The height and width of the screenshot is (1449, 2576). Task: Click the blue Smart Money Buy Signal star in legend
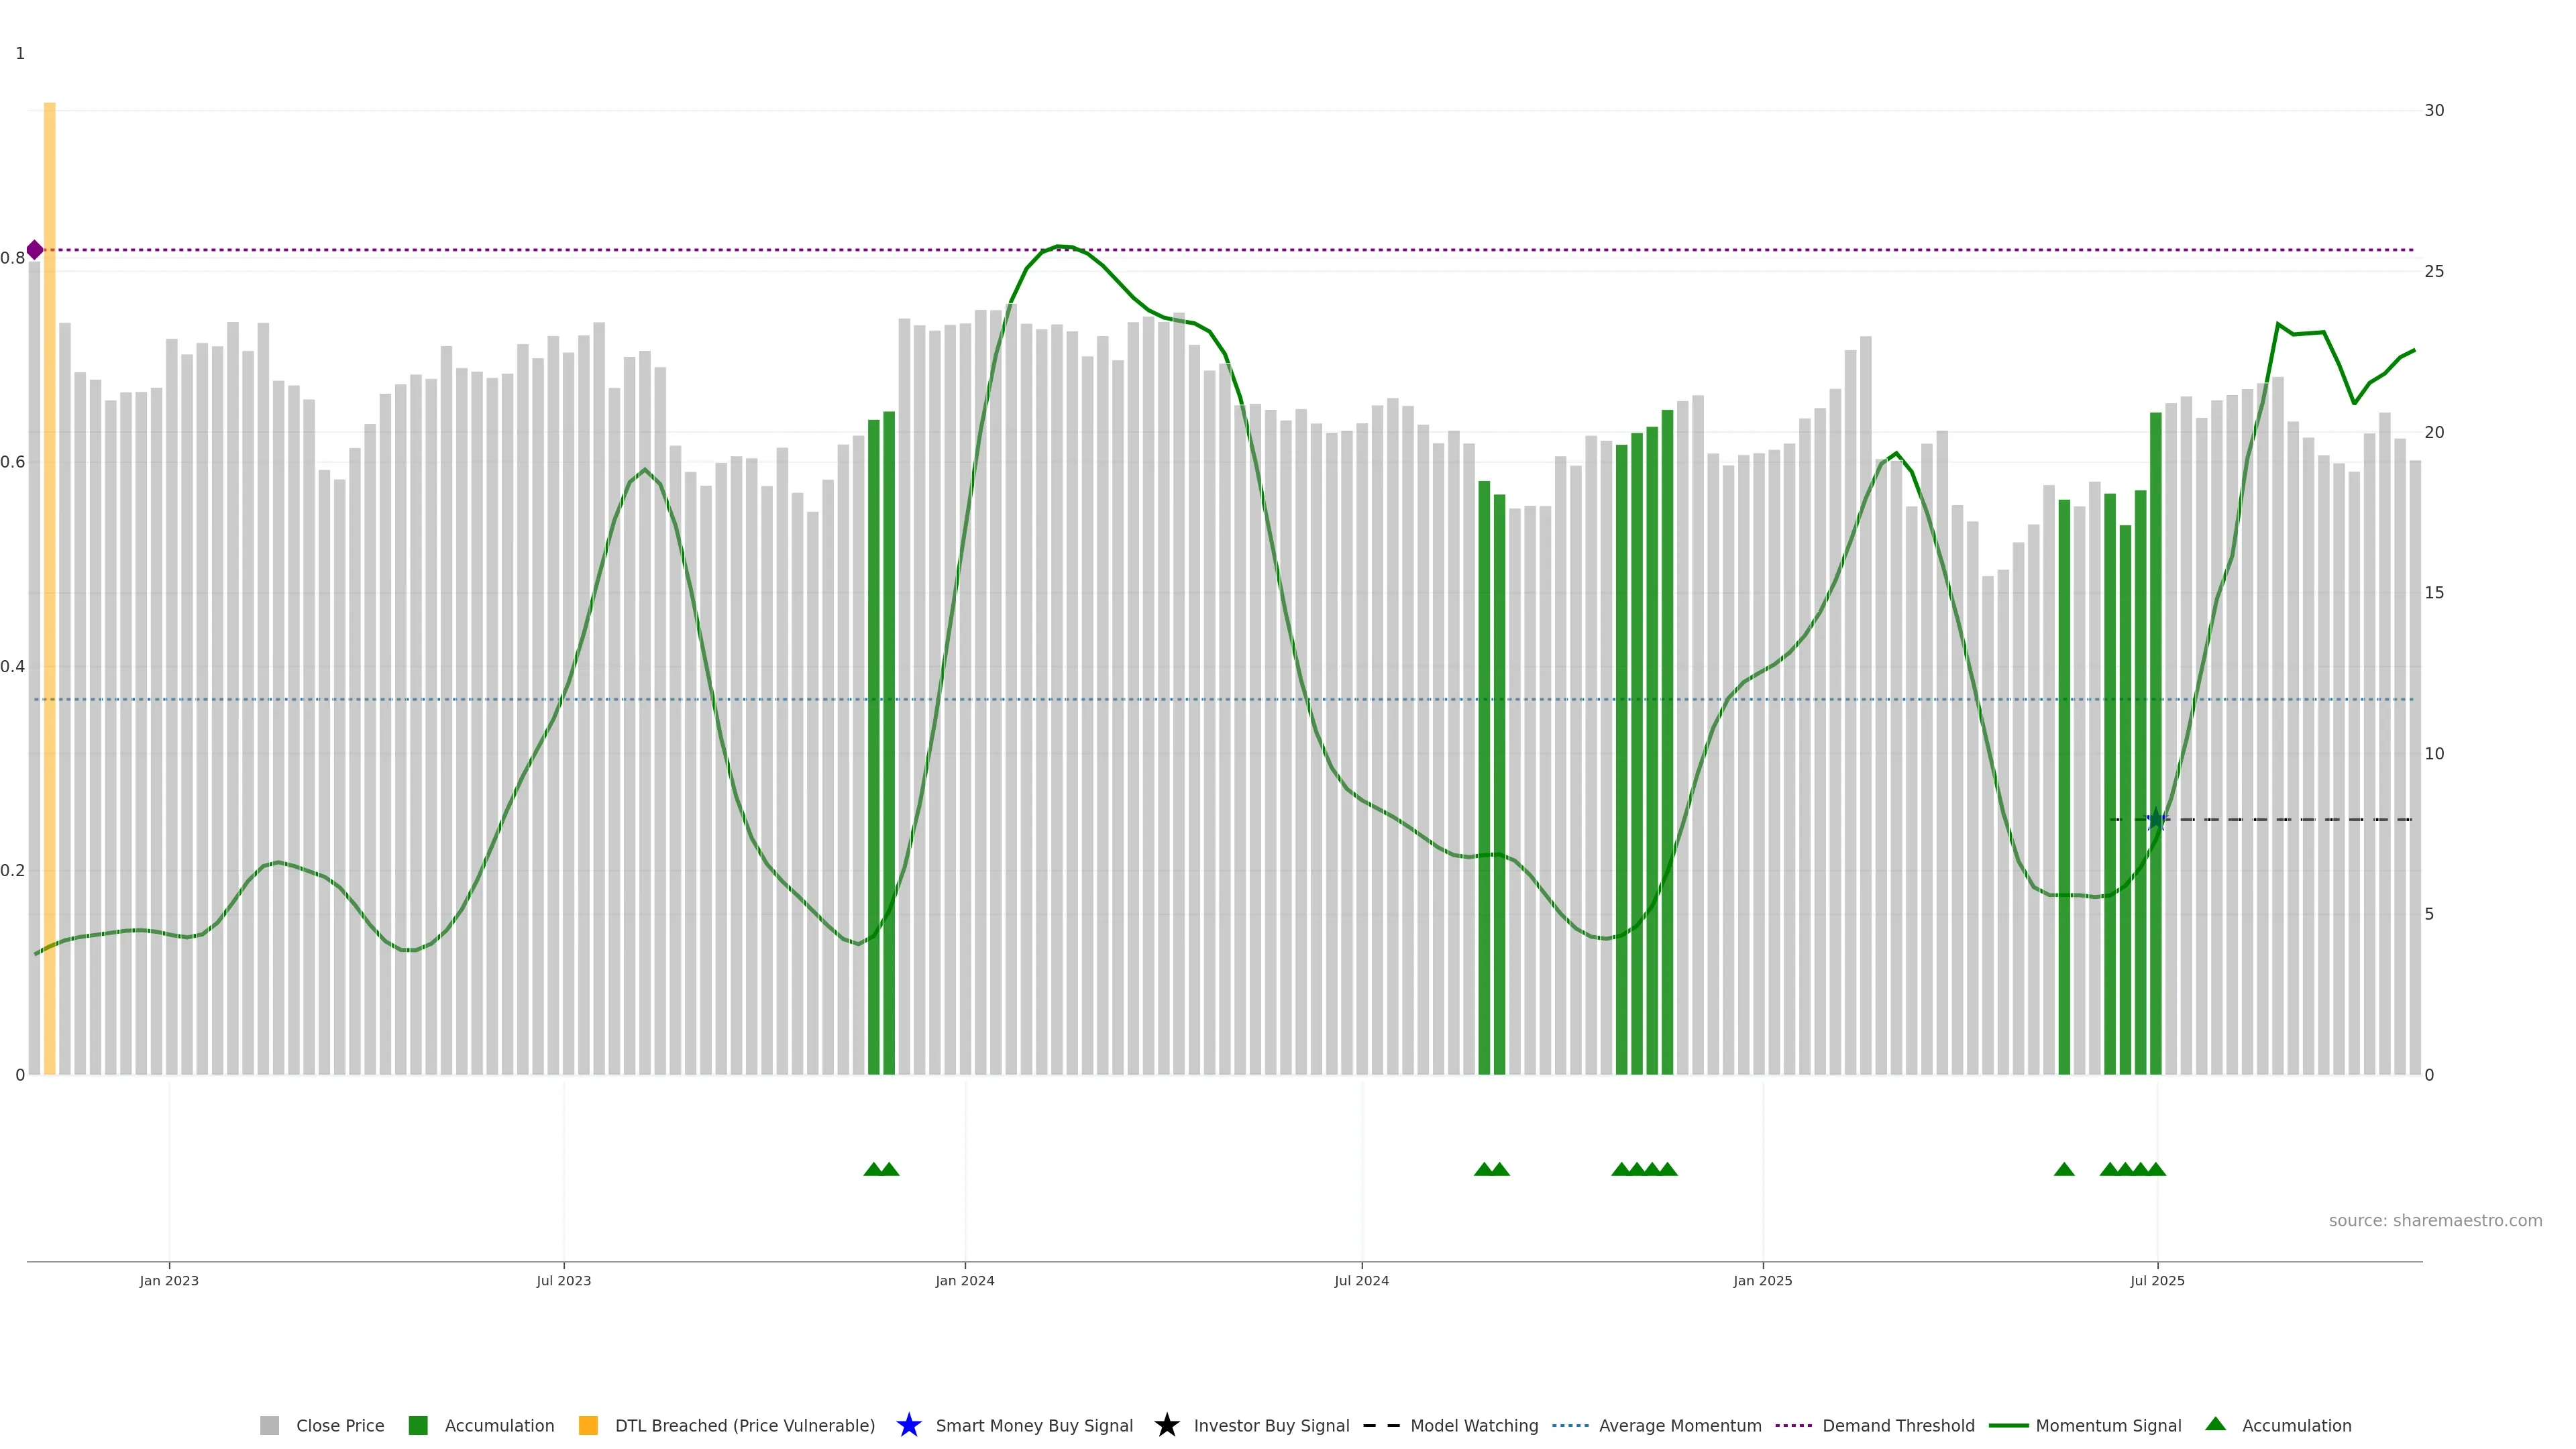908,1425
